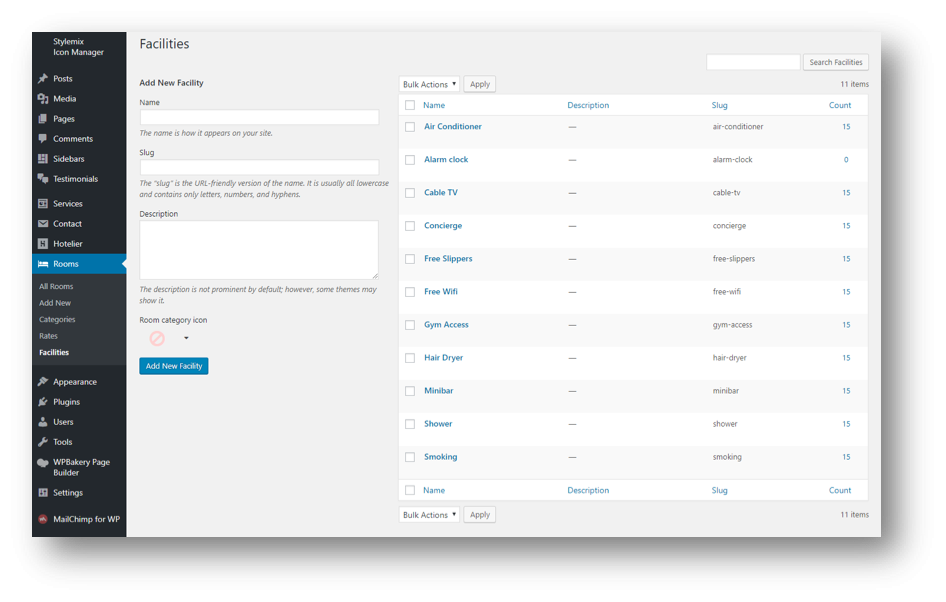Open the Room category icon picker arrow
946x602 pixels.
pos(186,339)
